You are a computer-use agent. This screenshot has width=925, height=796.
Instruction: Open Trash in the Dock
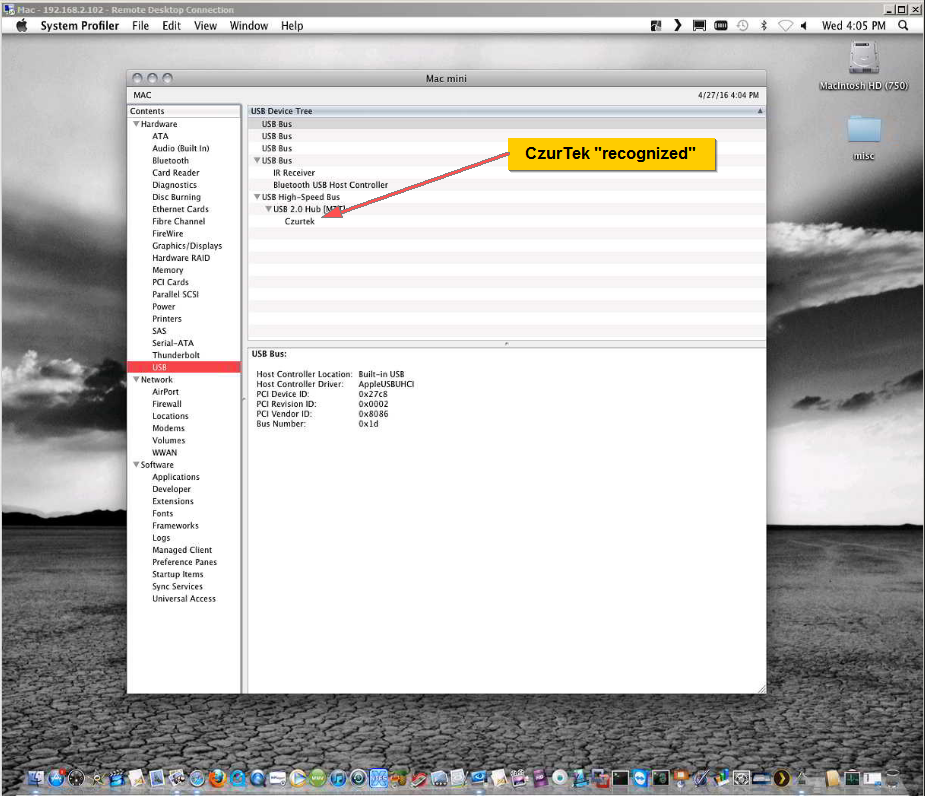pyautogui.click(x=893, y=778)
